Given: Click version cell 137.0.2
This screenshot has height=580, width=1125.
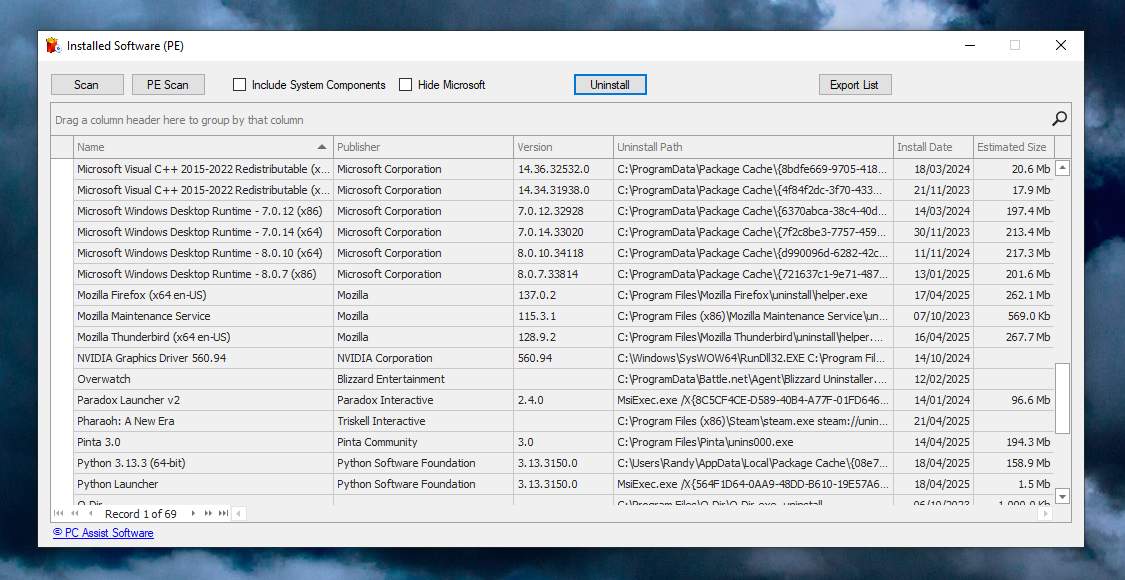Looking at the screenshot, I should click(563, 295).
